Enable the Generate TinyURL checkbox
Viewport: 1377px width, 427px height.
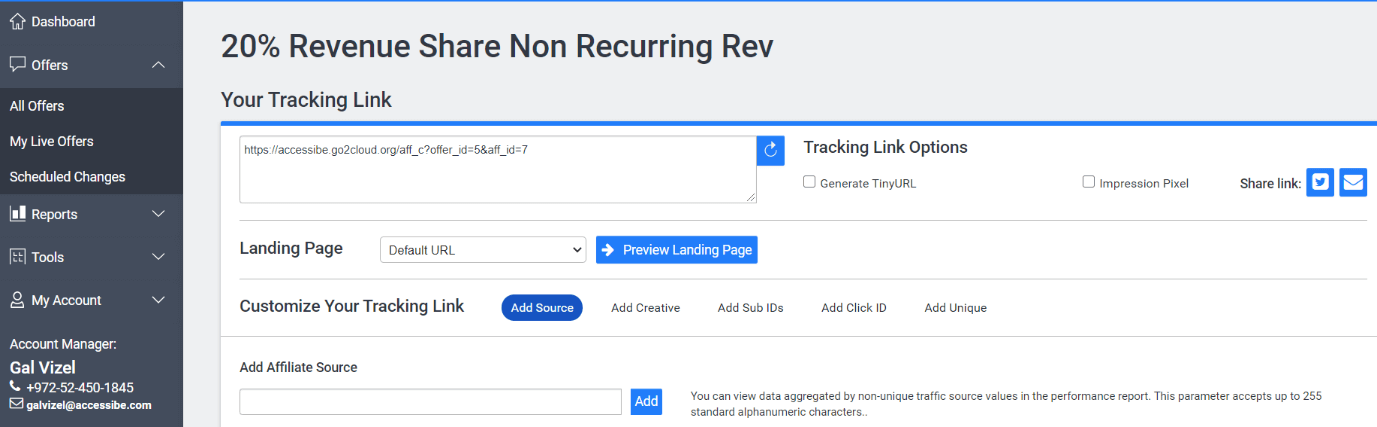pos(809,182)
